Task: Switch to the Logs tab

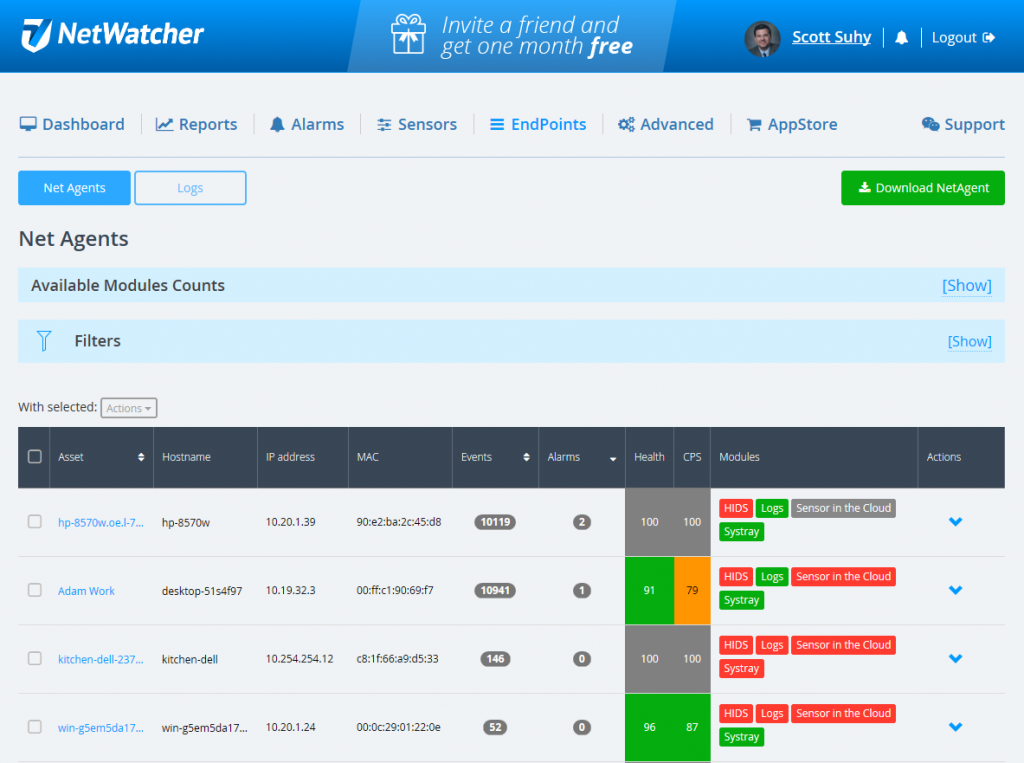Action: pos(190,187)
